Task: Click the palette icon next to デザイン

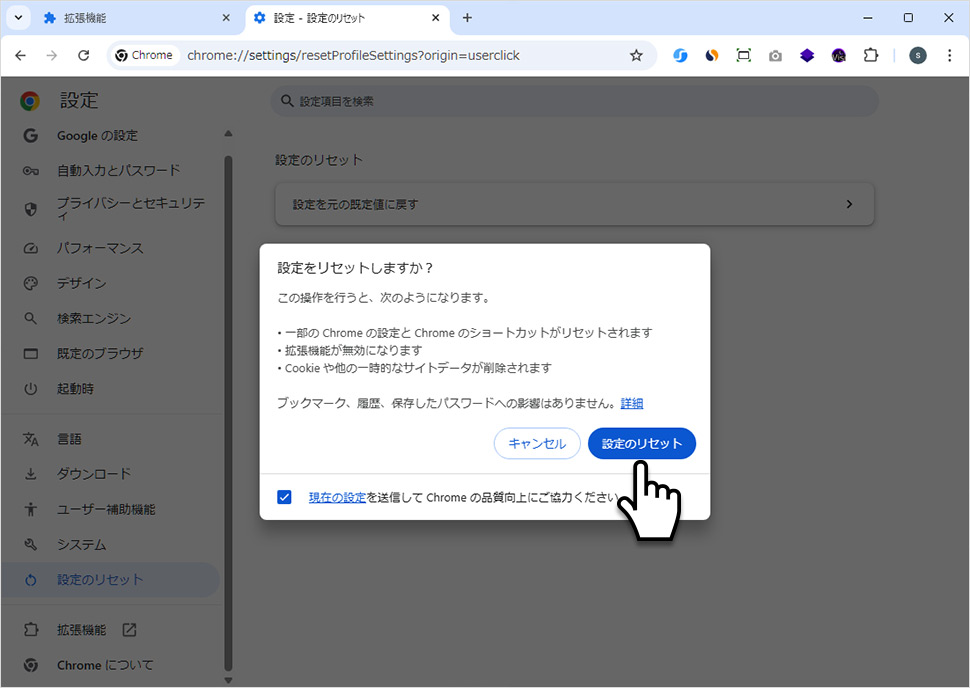Action: pos(31,283)
